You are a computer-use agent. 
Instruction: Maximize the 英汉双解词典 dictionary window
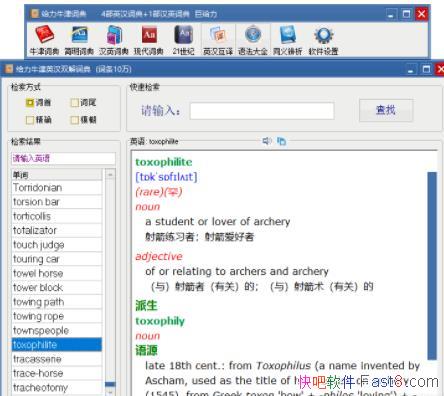426,69
